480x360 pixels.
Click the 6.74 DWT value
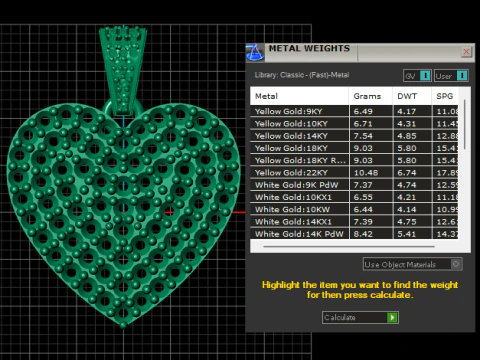coord(407,173)
